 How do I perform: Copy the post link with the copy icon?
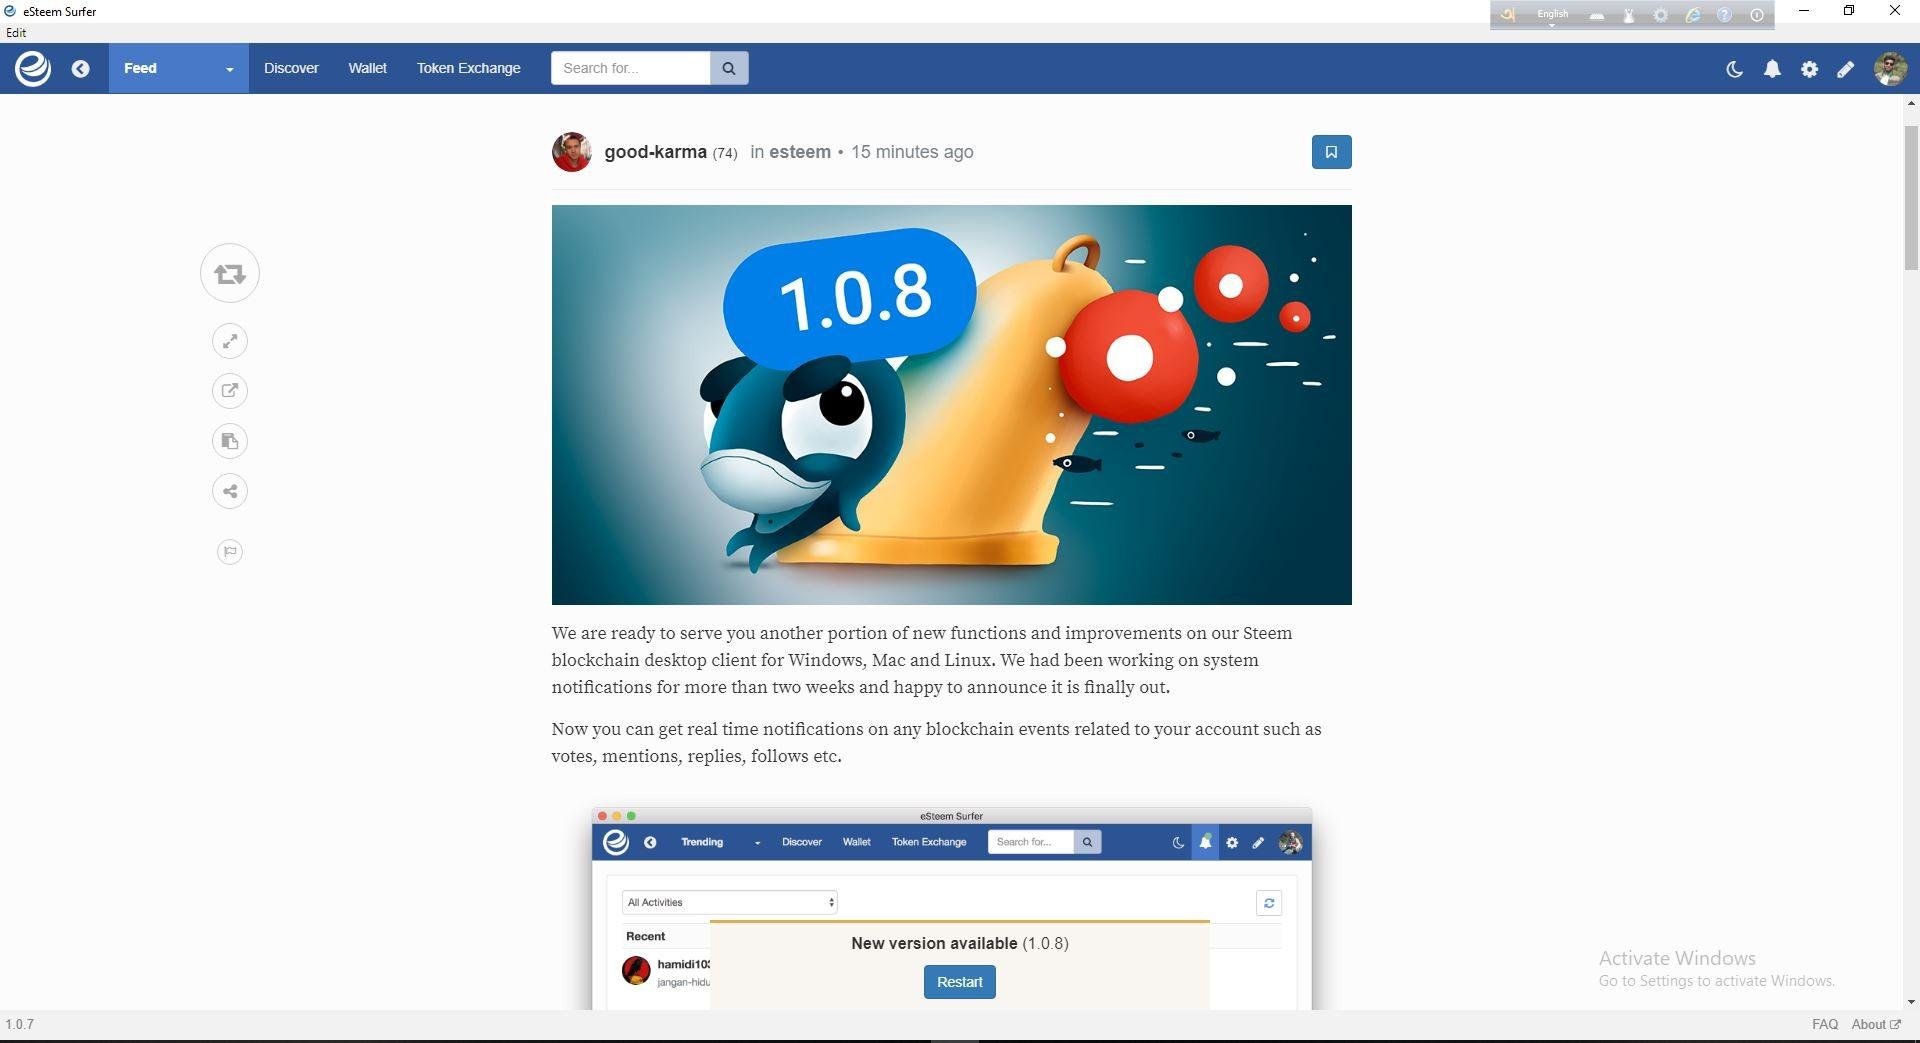pyautogui.click(x=230, y=441)
